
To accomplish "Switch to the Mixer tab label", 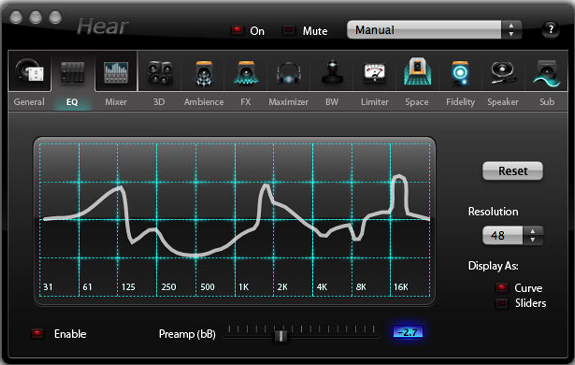I will coord(116,102).
